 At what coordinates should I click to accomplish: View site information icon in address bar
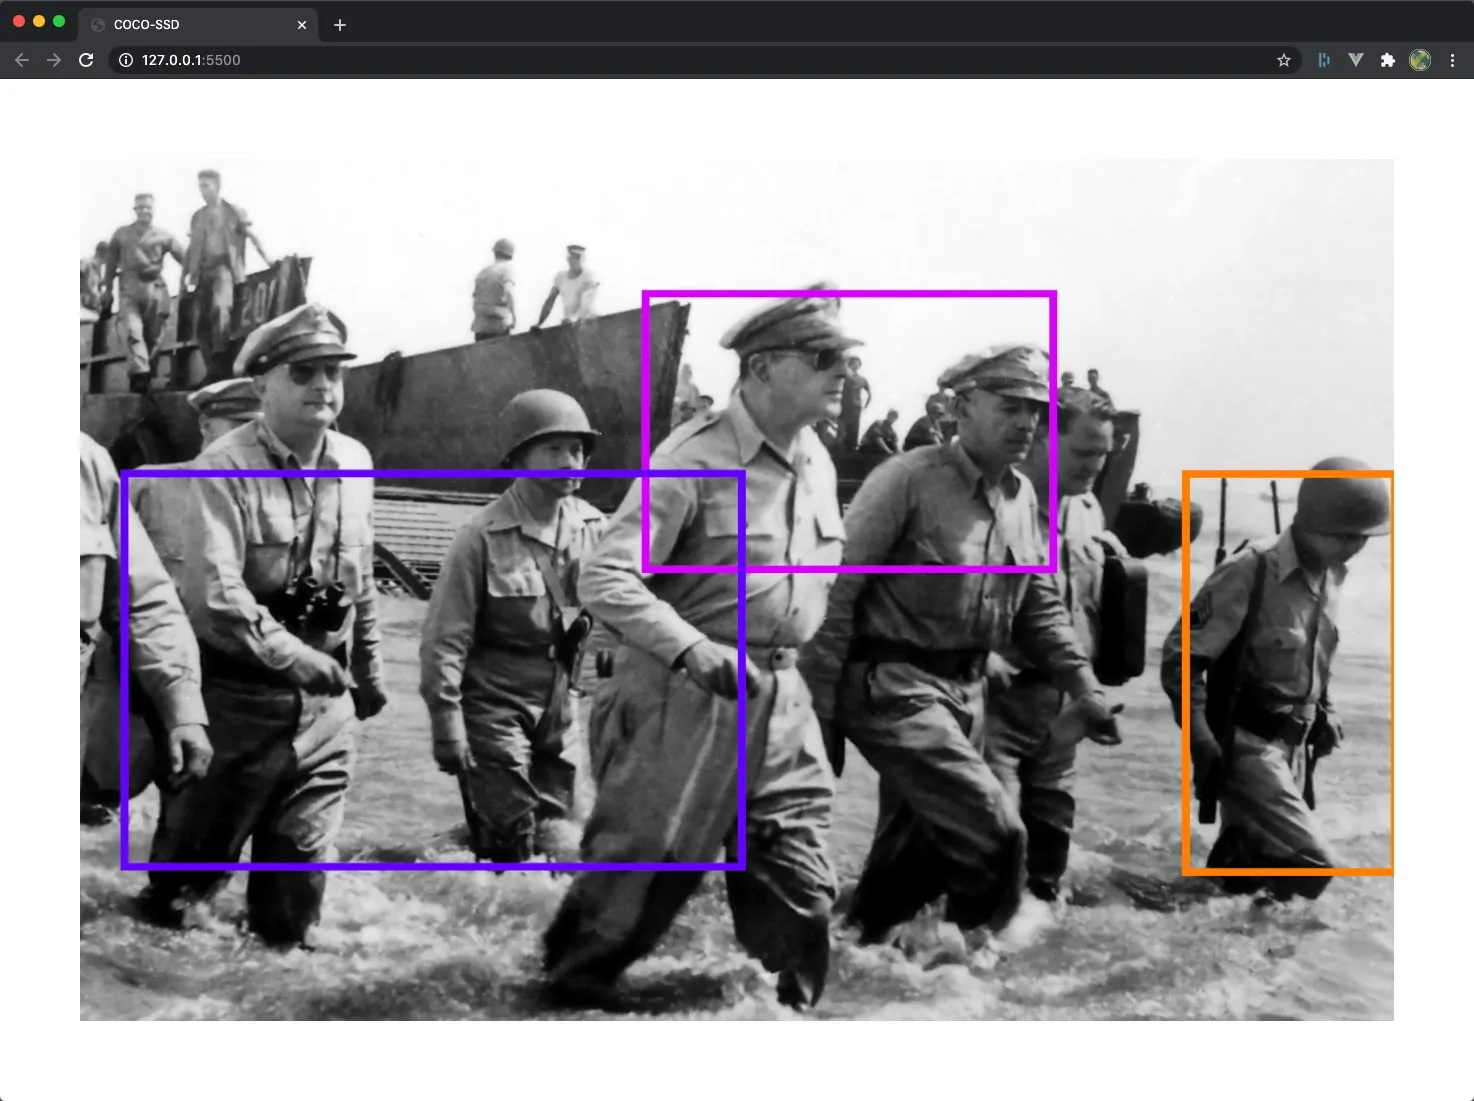click(126, 60)
